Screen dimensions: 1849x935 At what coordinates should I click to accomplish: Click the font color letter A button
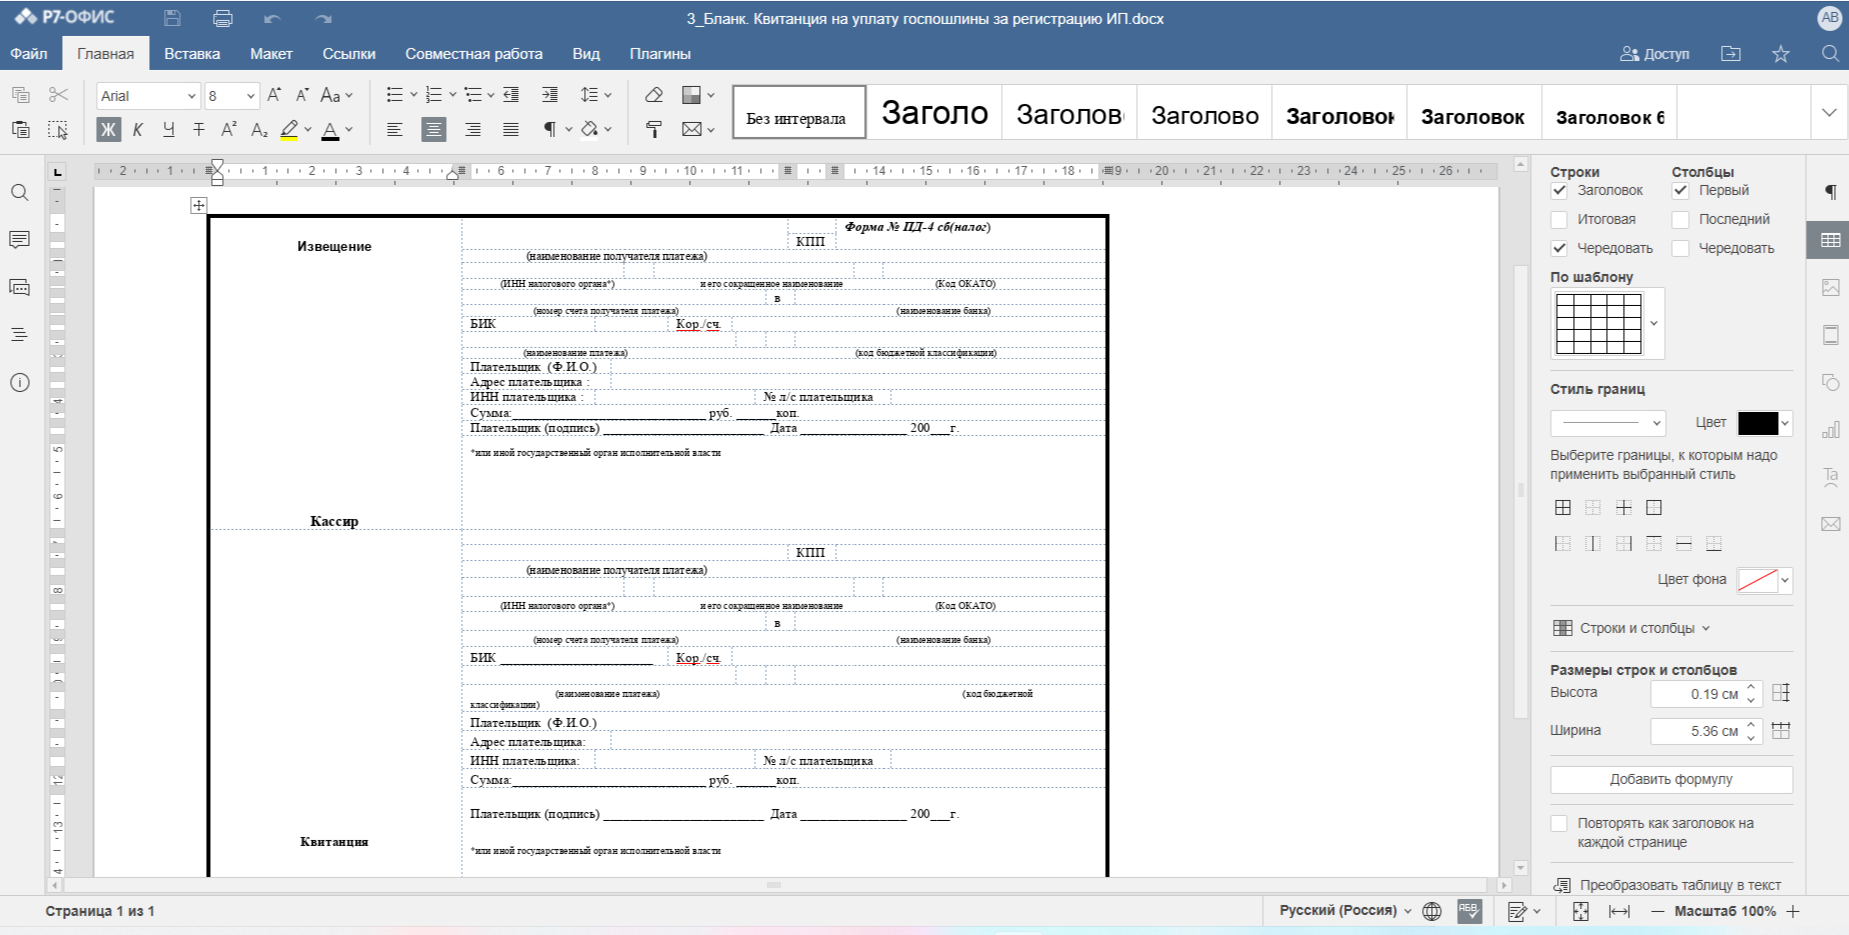point(330,129)
